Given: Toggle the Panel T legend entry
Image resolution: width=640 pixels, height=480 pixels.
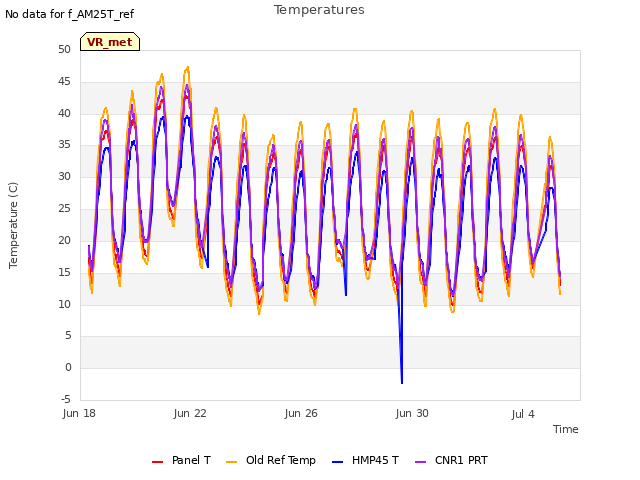Looking at the screenshot, I should click(x=181, y=460).
